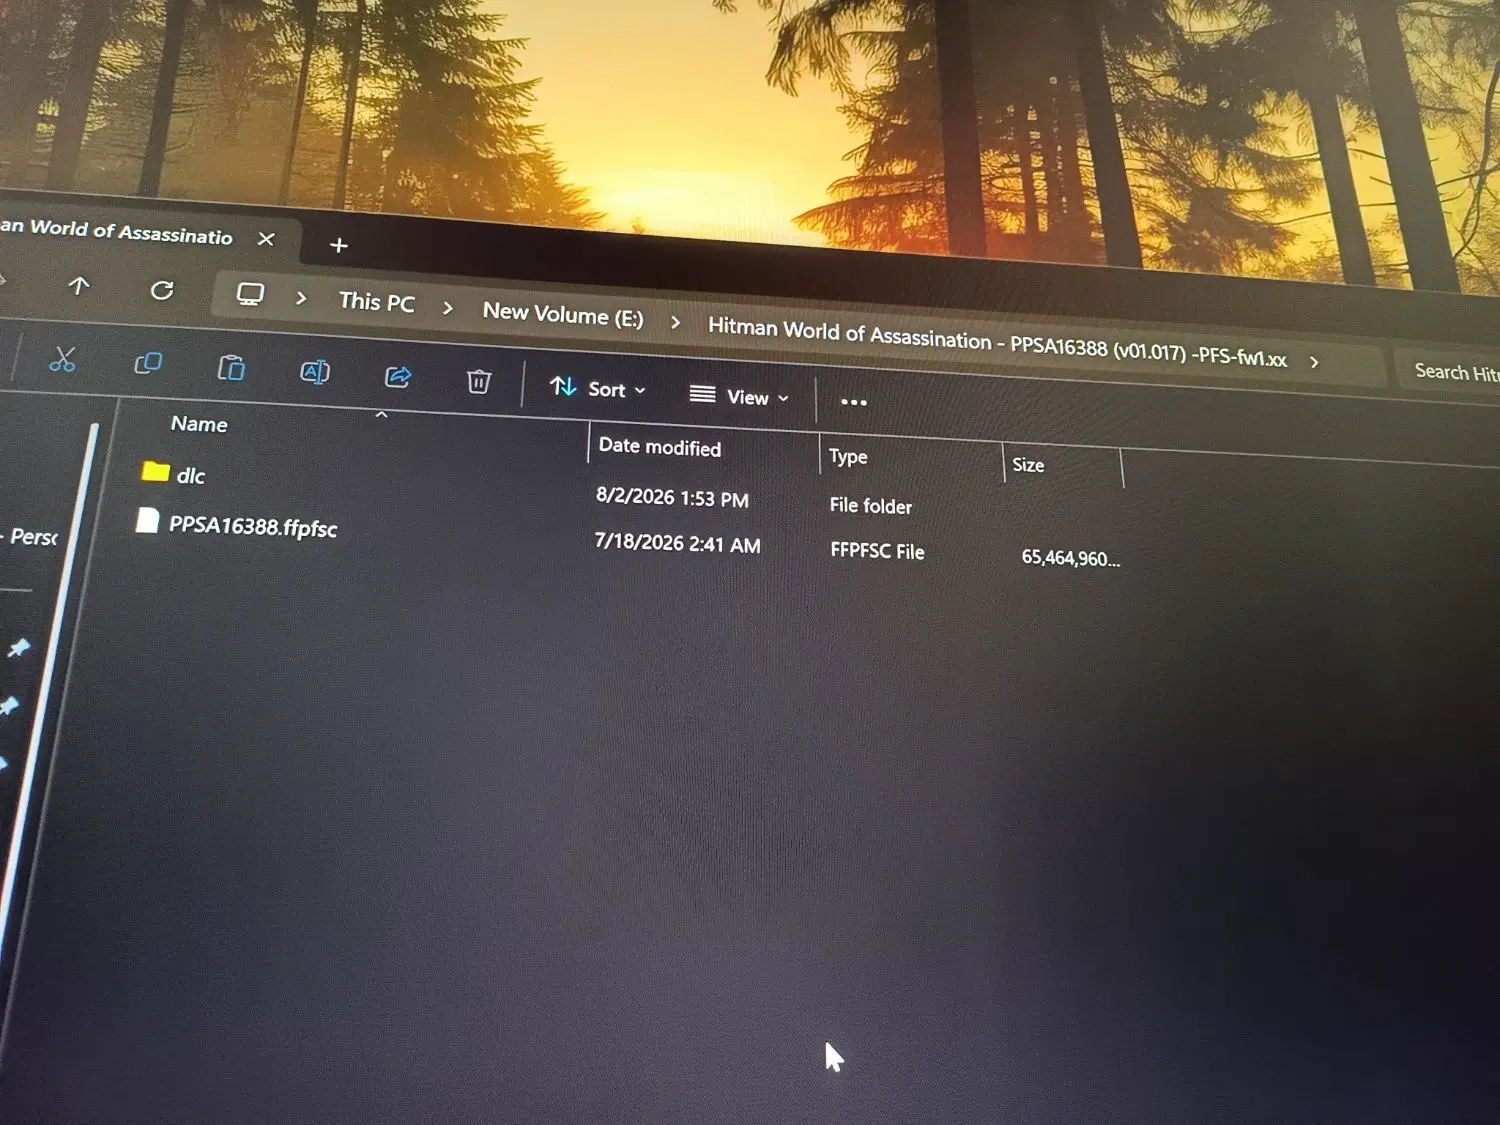This screenshot has width=1500, height=1125.
Task: Sort by the Name column header
Action: (x=199, y=424)
